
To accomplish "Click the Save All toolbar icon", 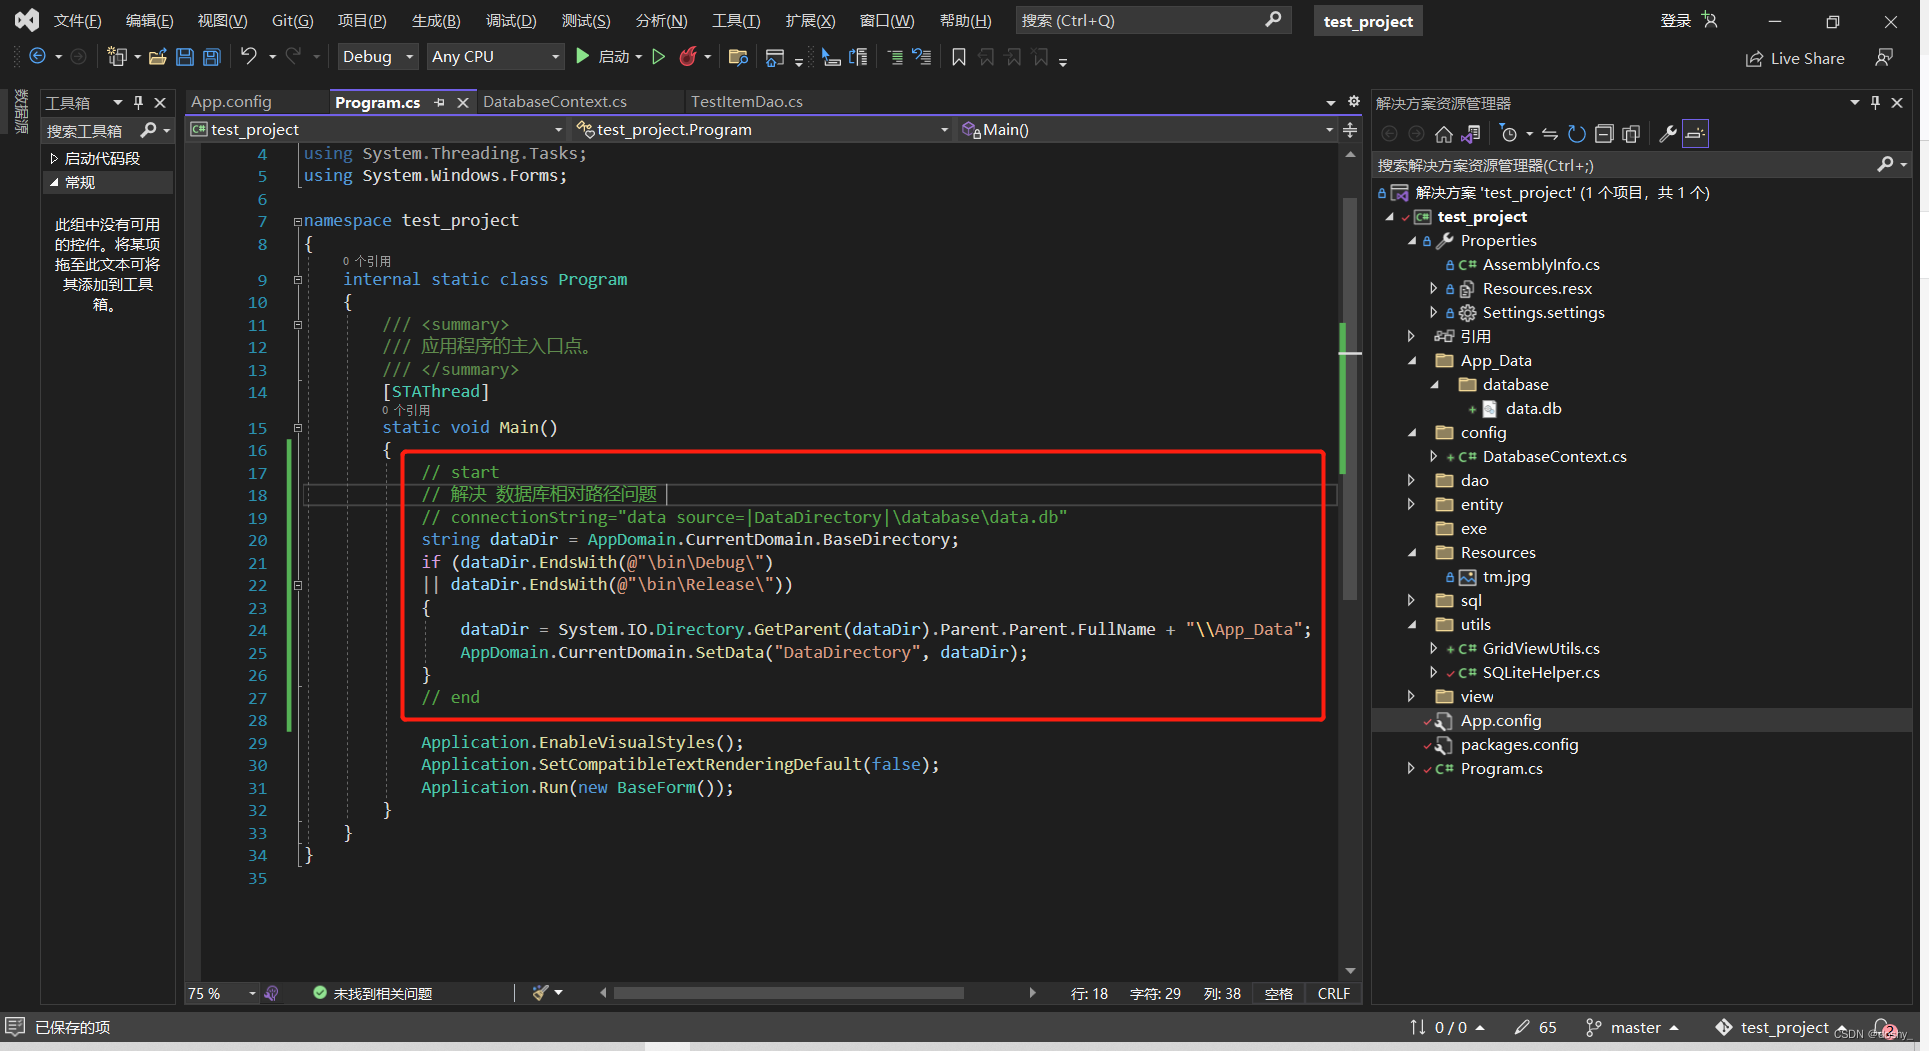I will [212, 57].
